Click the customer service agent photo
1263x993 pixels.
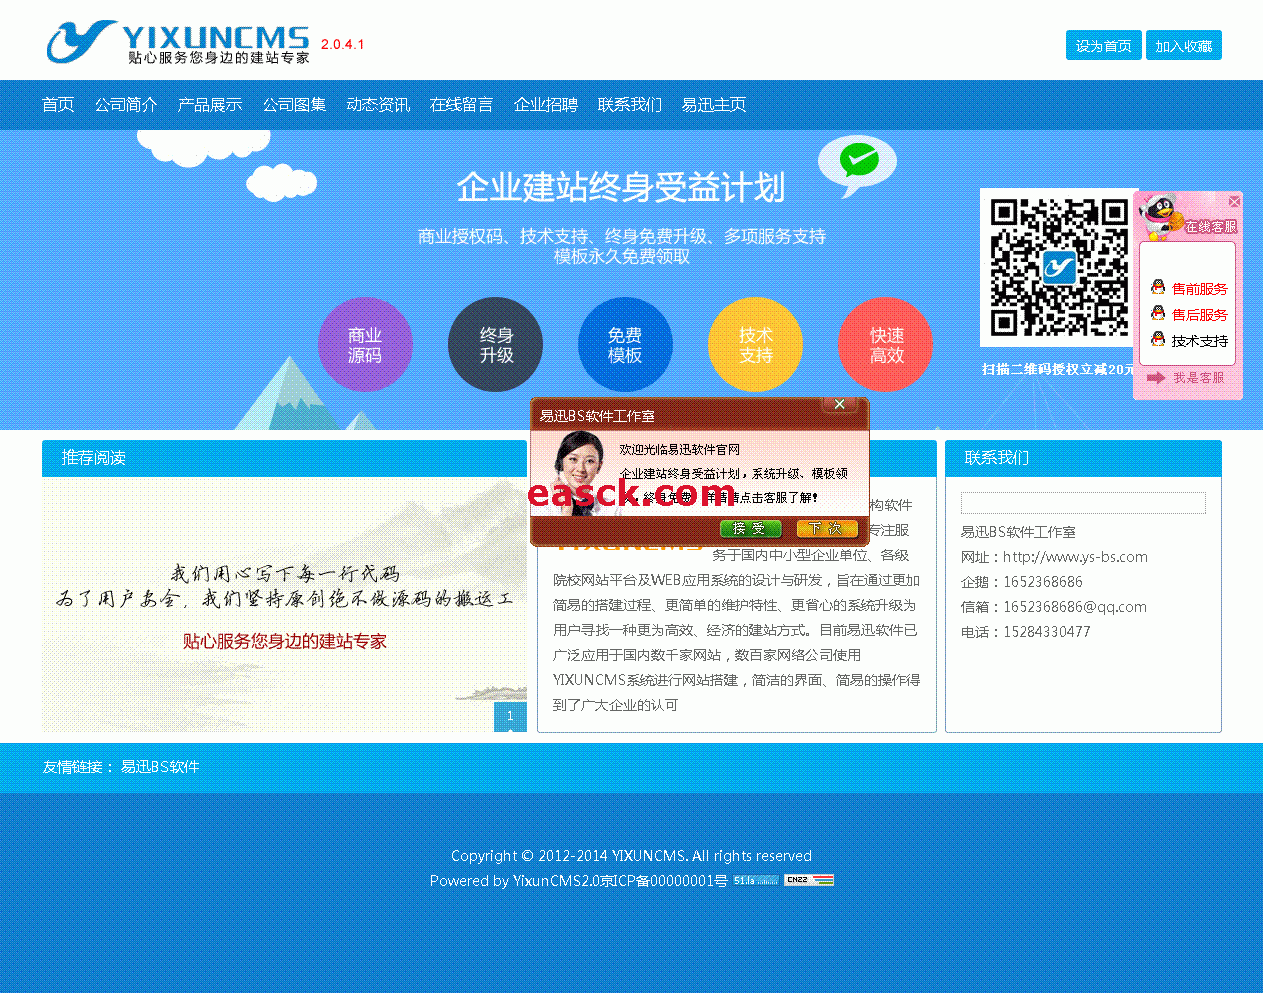point(578,474)
